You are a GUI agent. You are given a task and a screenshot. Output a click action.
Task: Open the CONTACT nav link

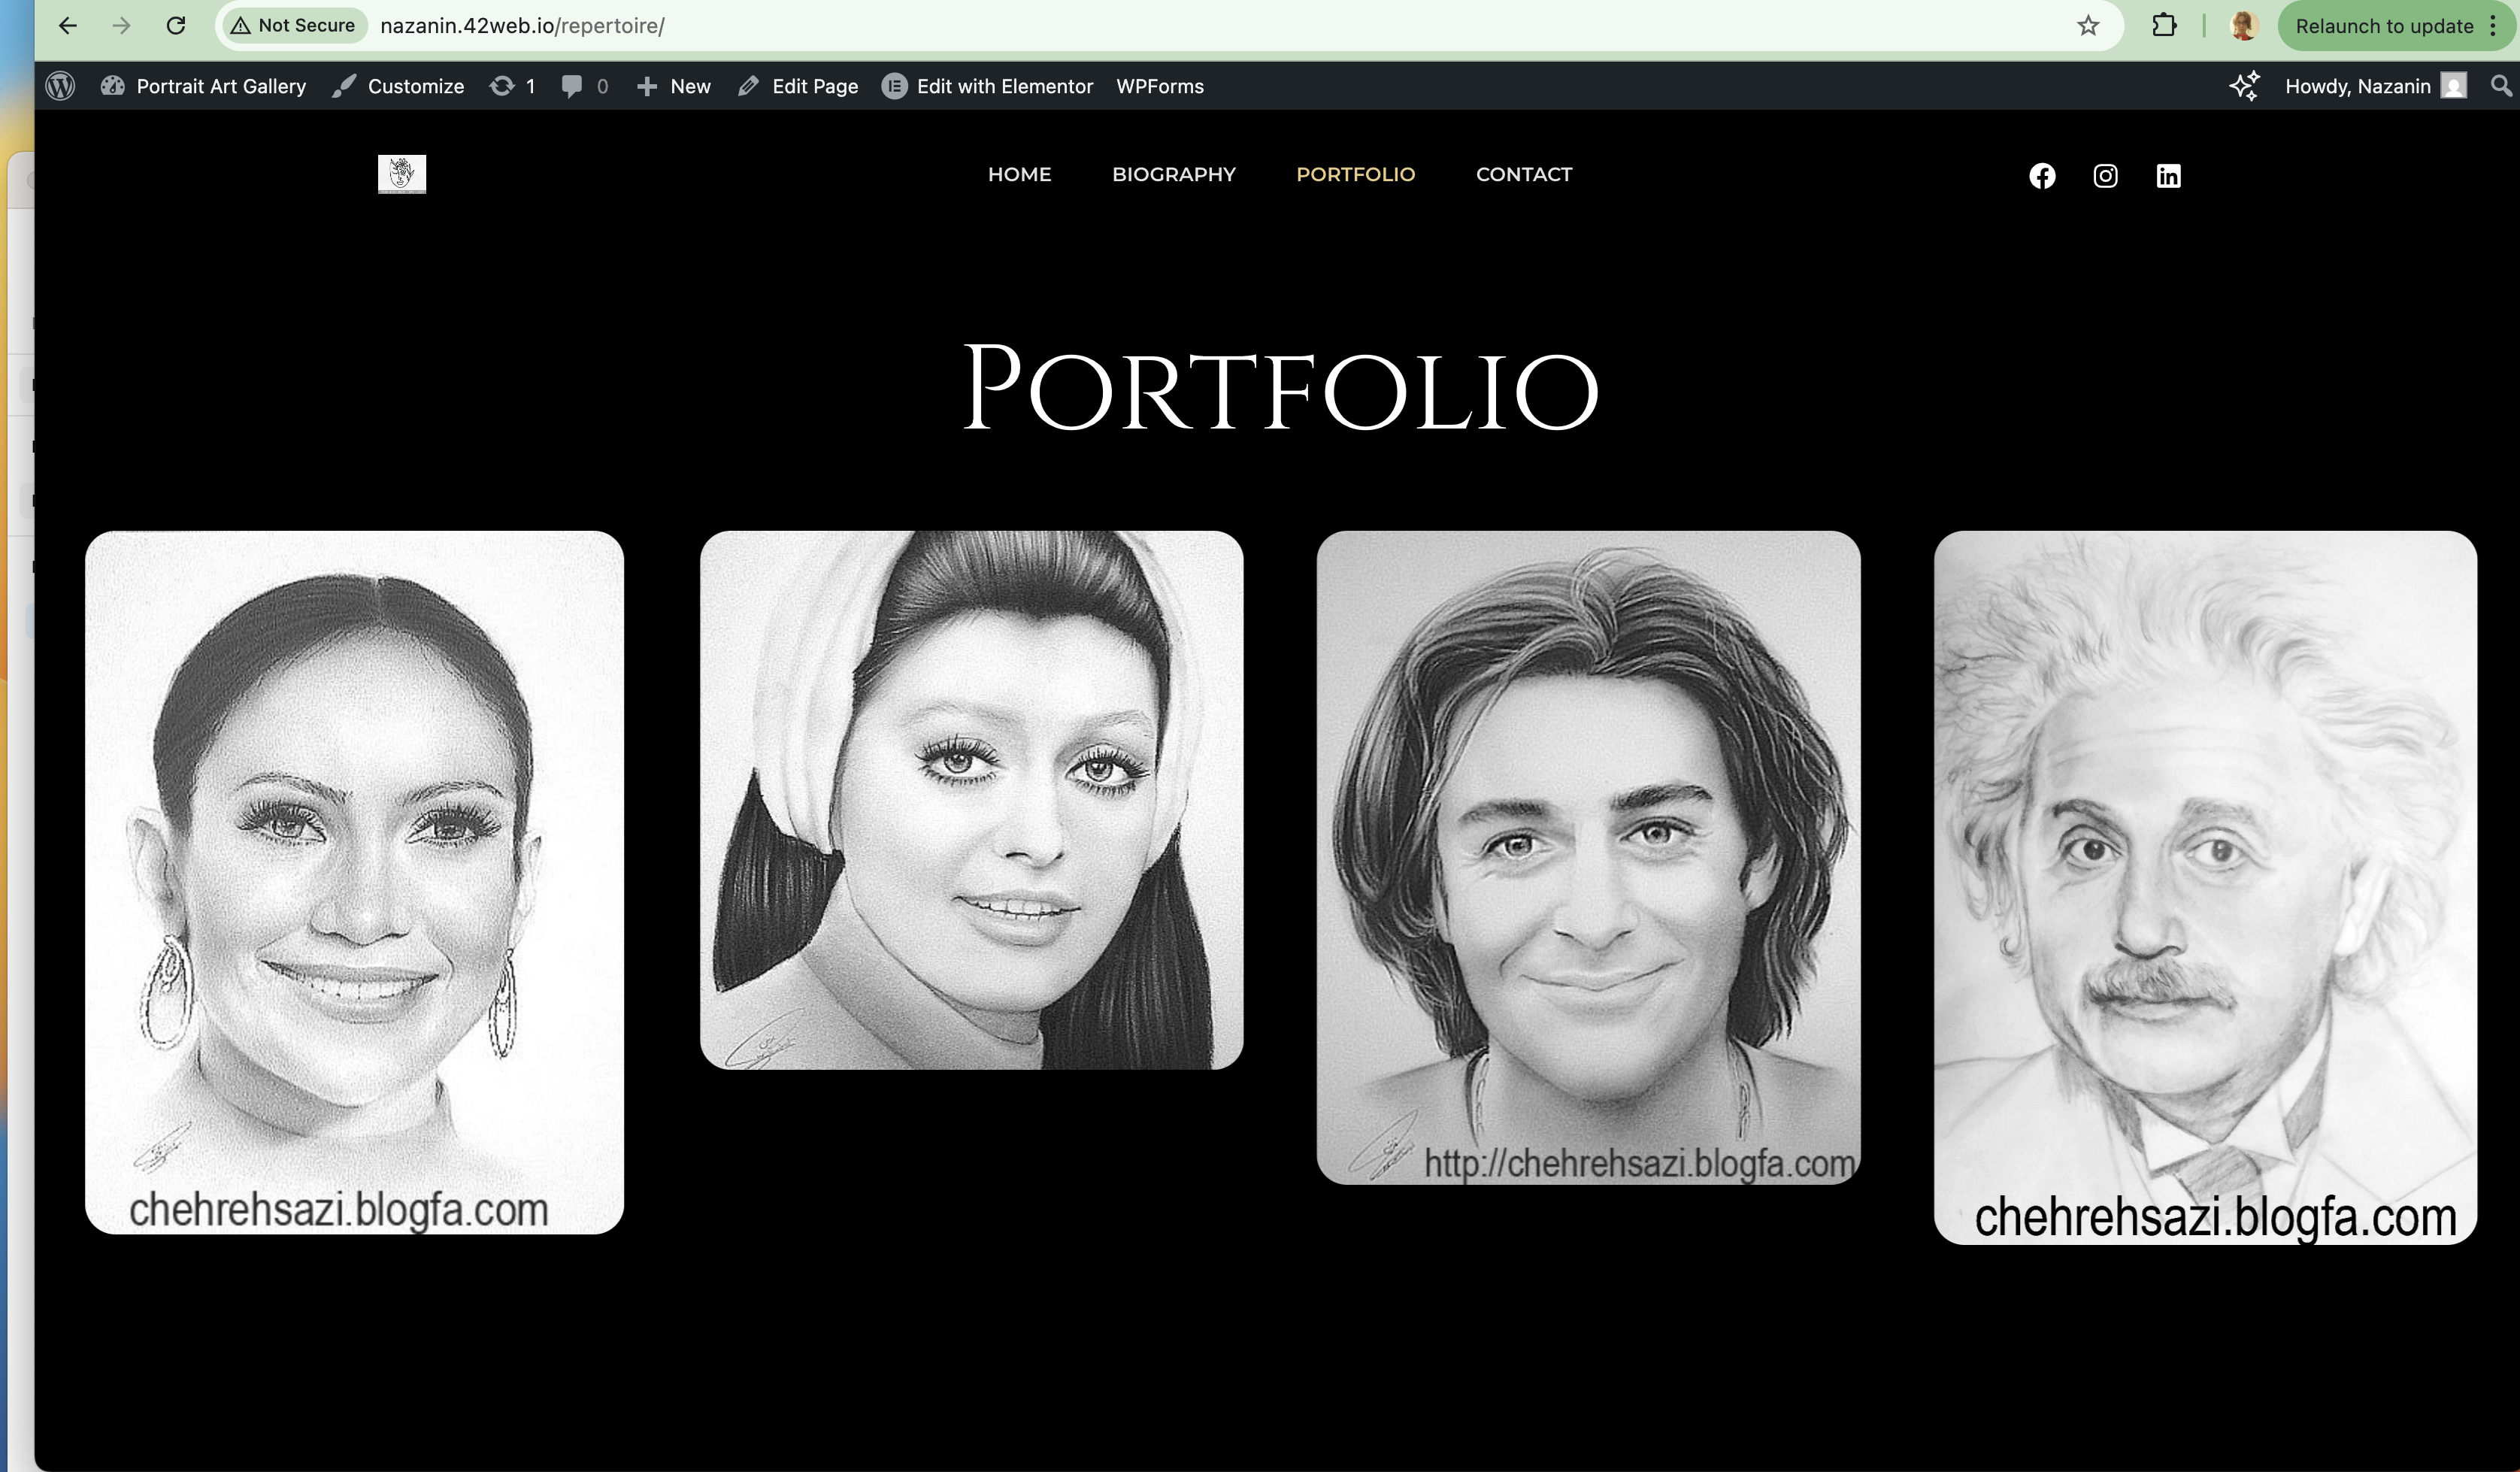pyautogui.click(x=1523, y=174)
